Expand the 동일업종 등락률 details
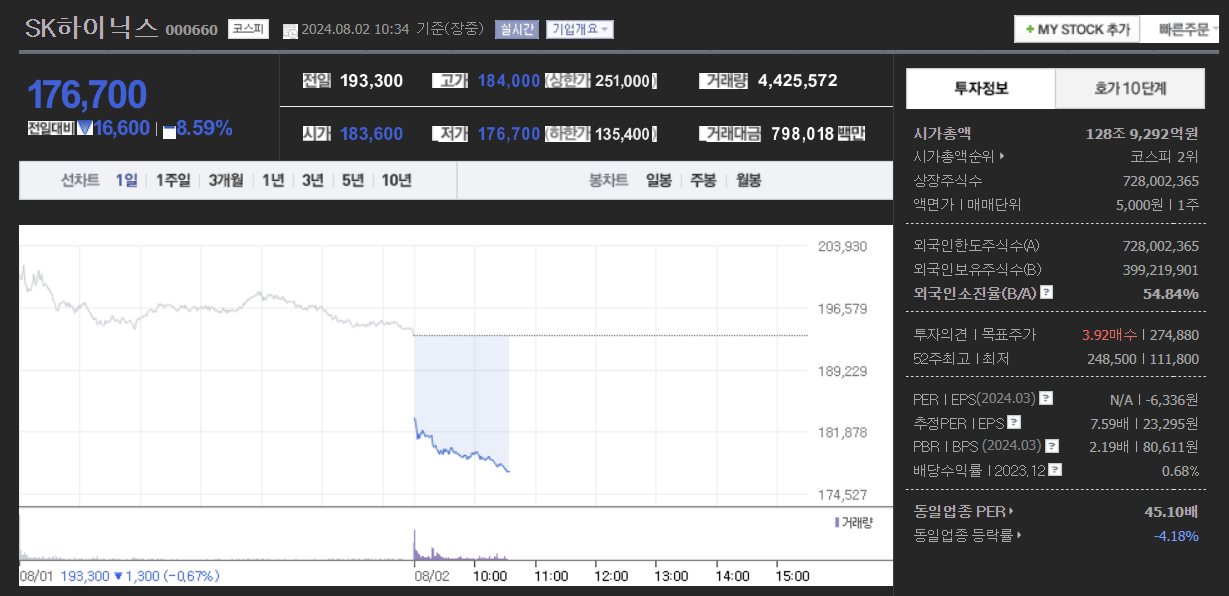This screenshot has width=1229, height=596. (965, 535)
